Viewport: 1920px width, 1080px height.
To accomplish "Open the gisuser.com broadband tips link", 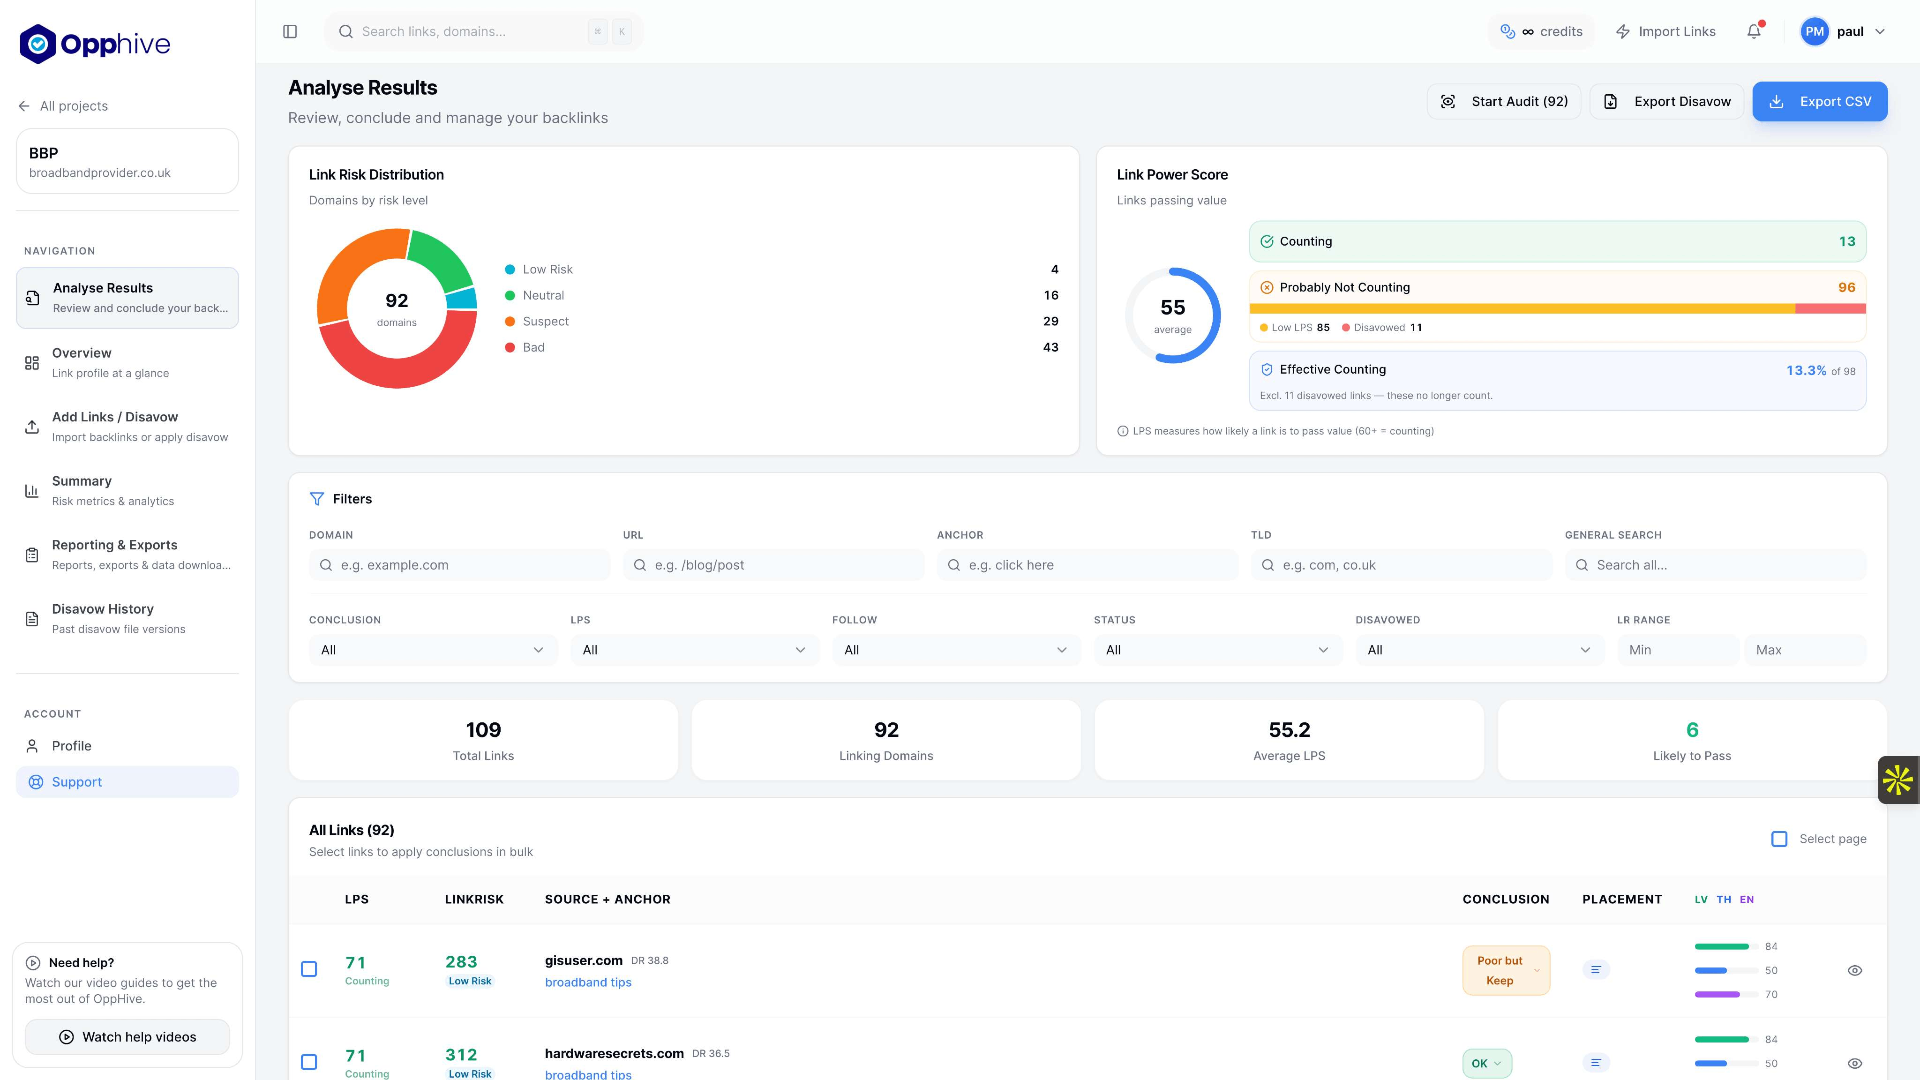I will (588, 983).
